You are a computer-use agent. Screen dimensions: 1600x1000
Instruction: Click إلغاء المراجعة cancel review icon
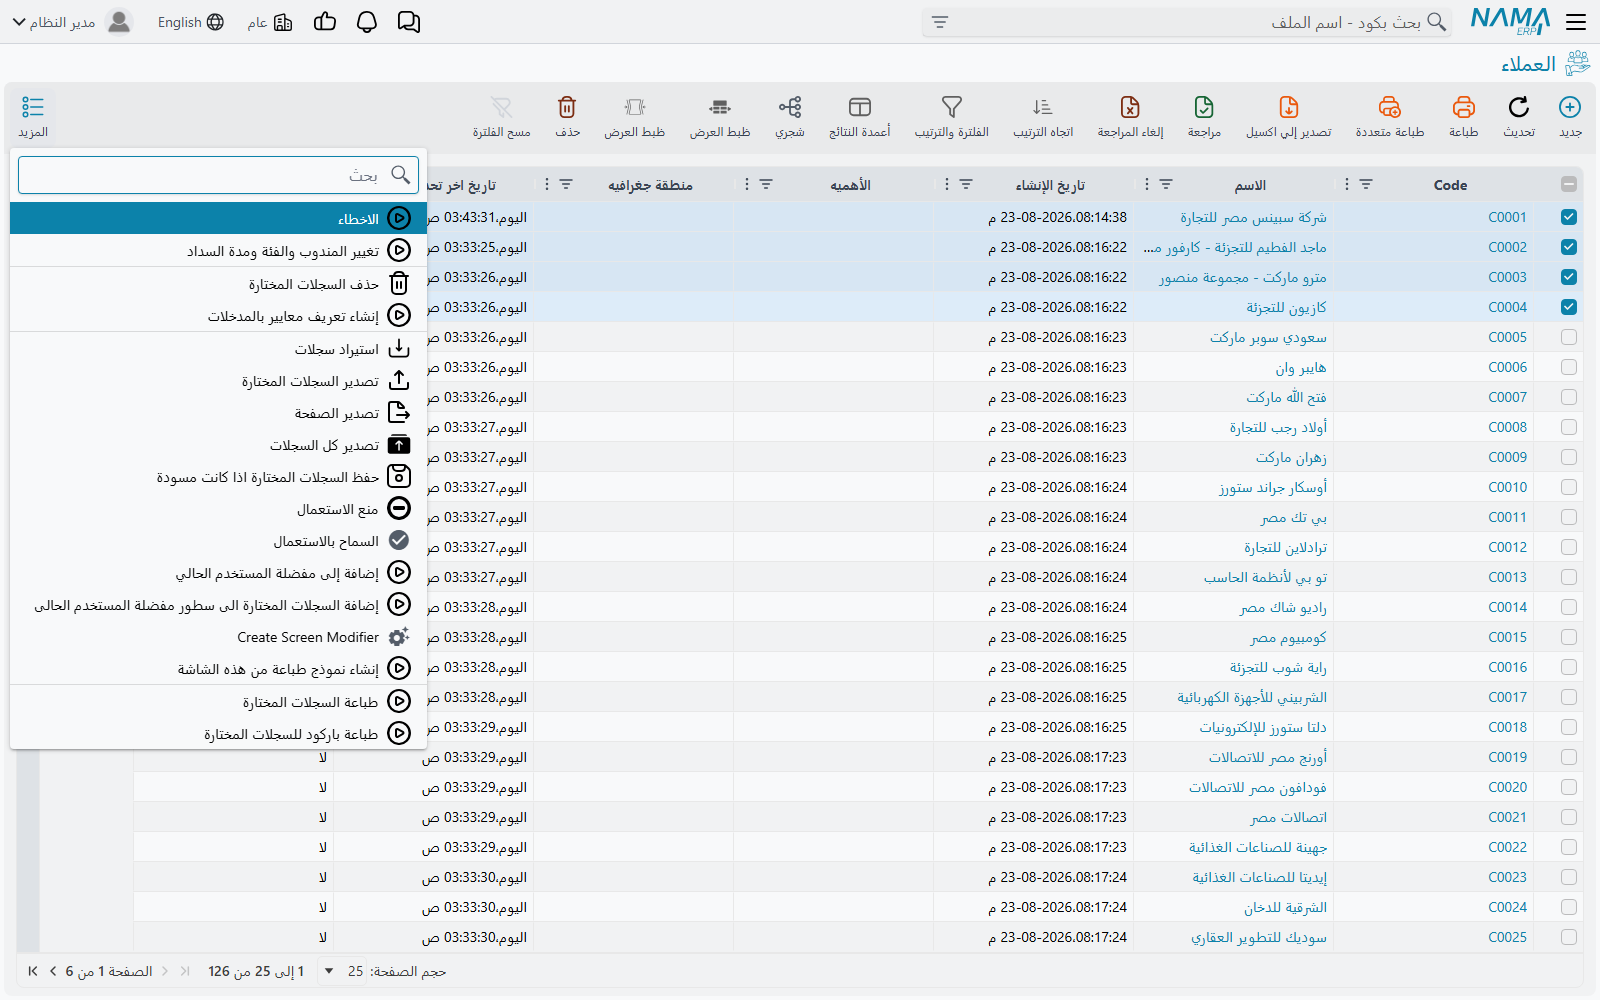1130,107
